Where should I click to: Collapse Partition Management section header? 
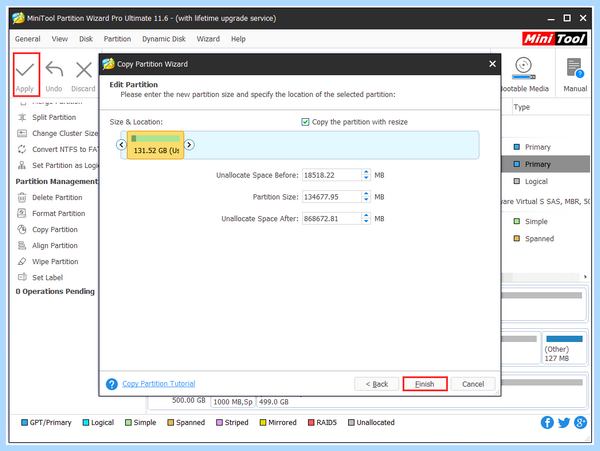(57, 182)
